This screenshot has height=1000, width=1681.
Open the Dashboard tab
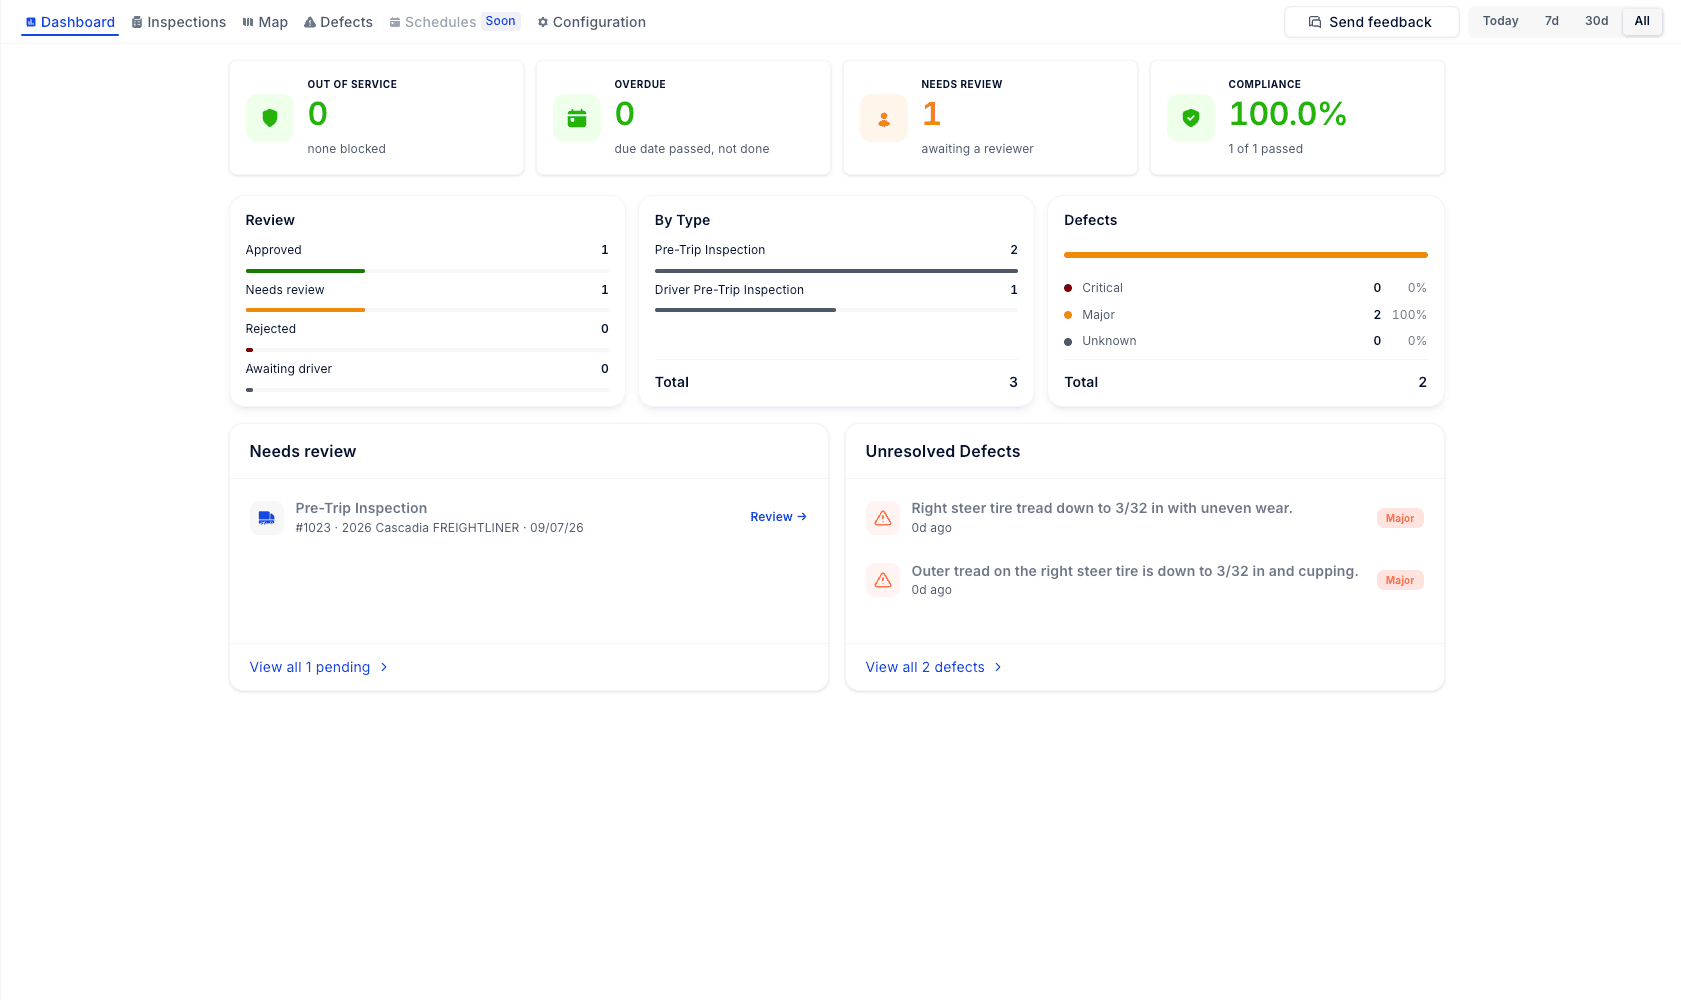click(x=70, y=22)
